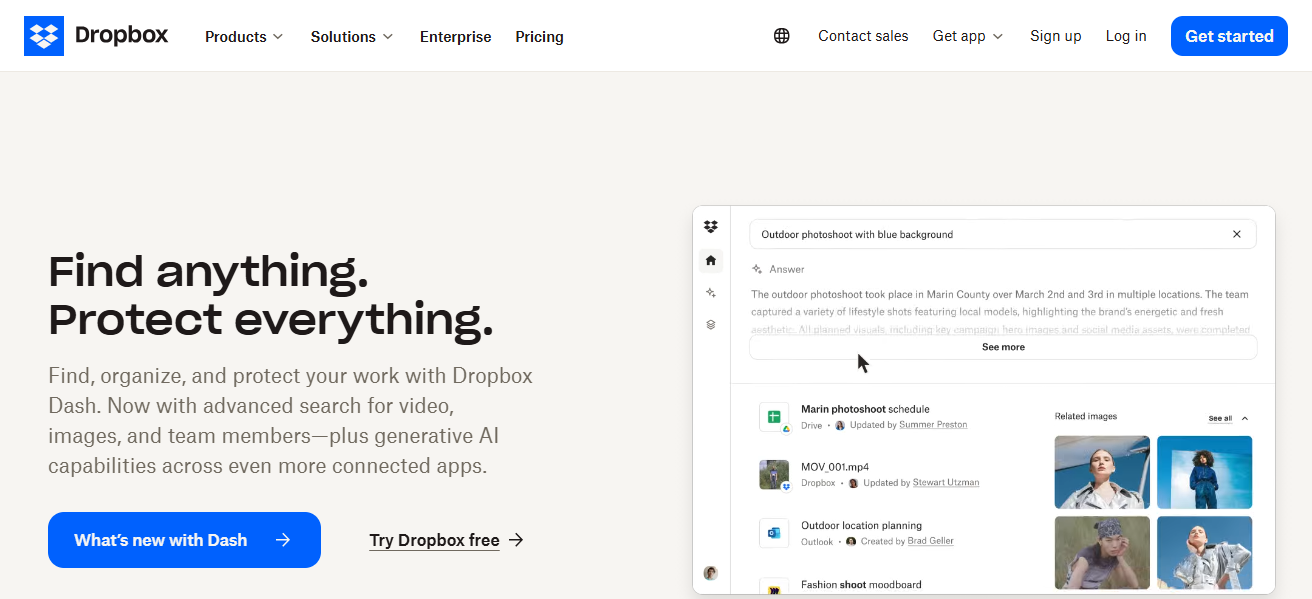Screen dimensions: 1312x599
Task: Click Summer Preston author link
Action: pyautogui.click(x=933, y=425)
